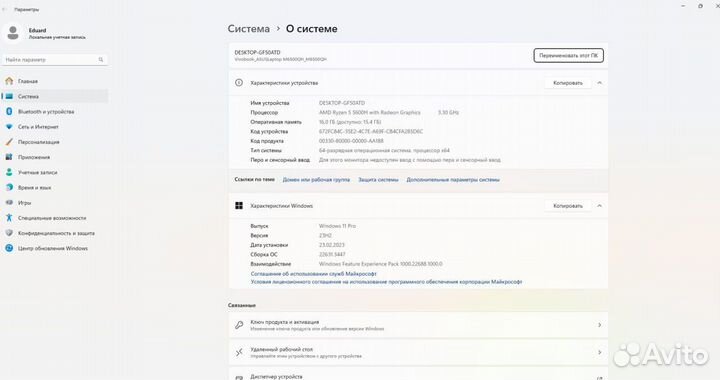This screenshot has width=720, height=380.
Task: Open Условия лицензионного соглашения Майкрософт link
Action: click(x=386, y=282)
